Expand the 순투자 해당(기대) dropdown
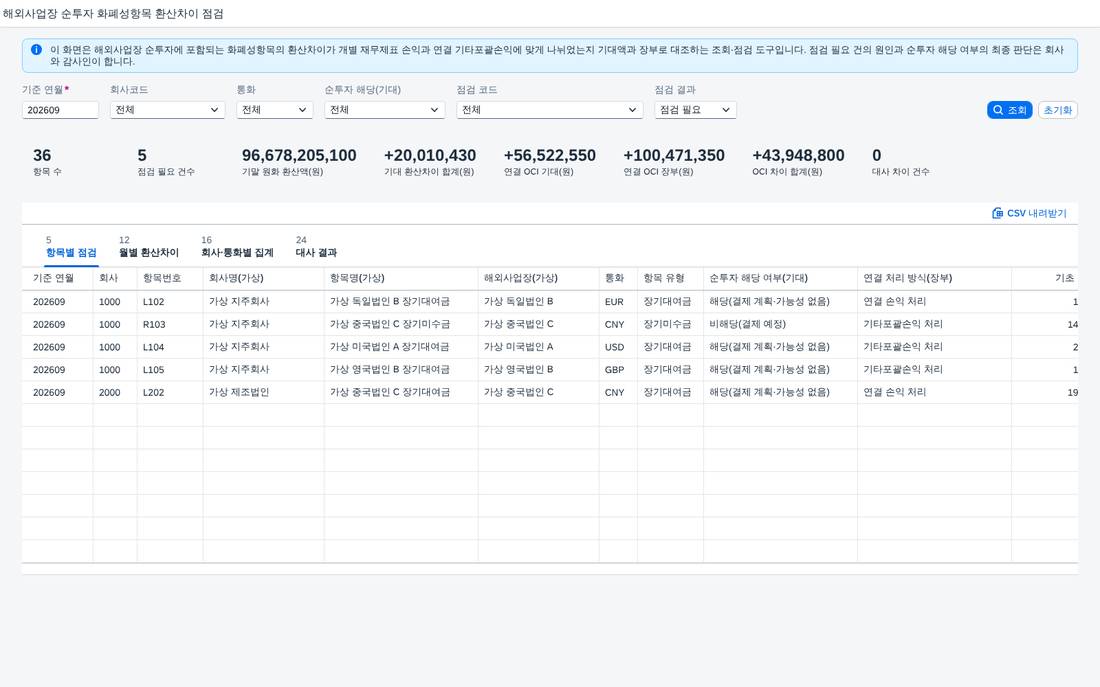Screen dimensions: 1100x687 pos(384,110)
